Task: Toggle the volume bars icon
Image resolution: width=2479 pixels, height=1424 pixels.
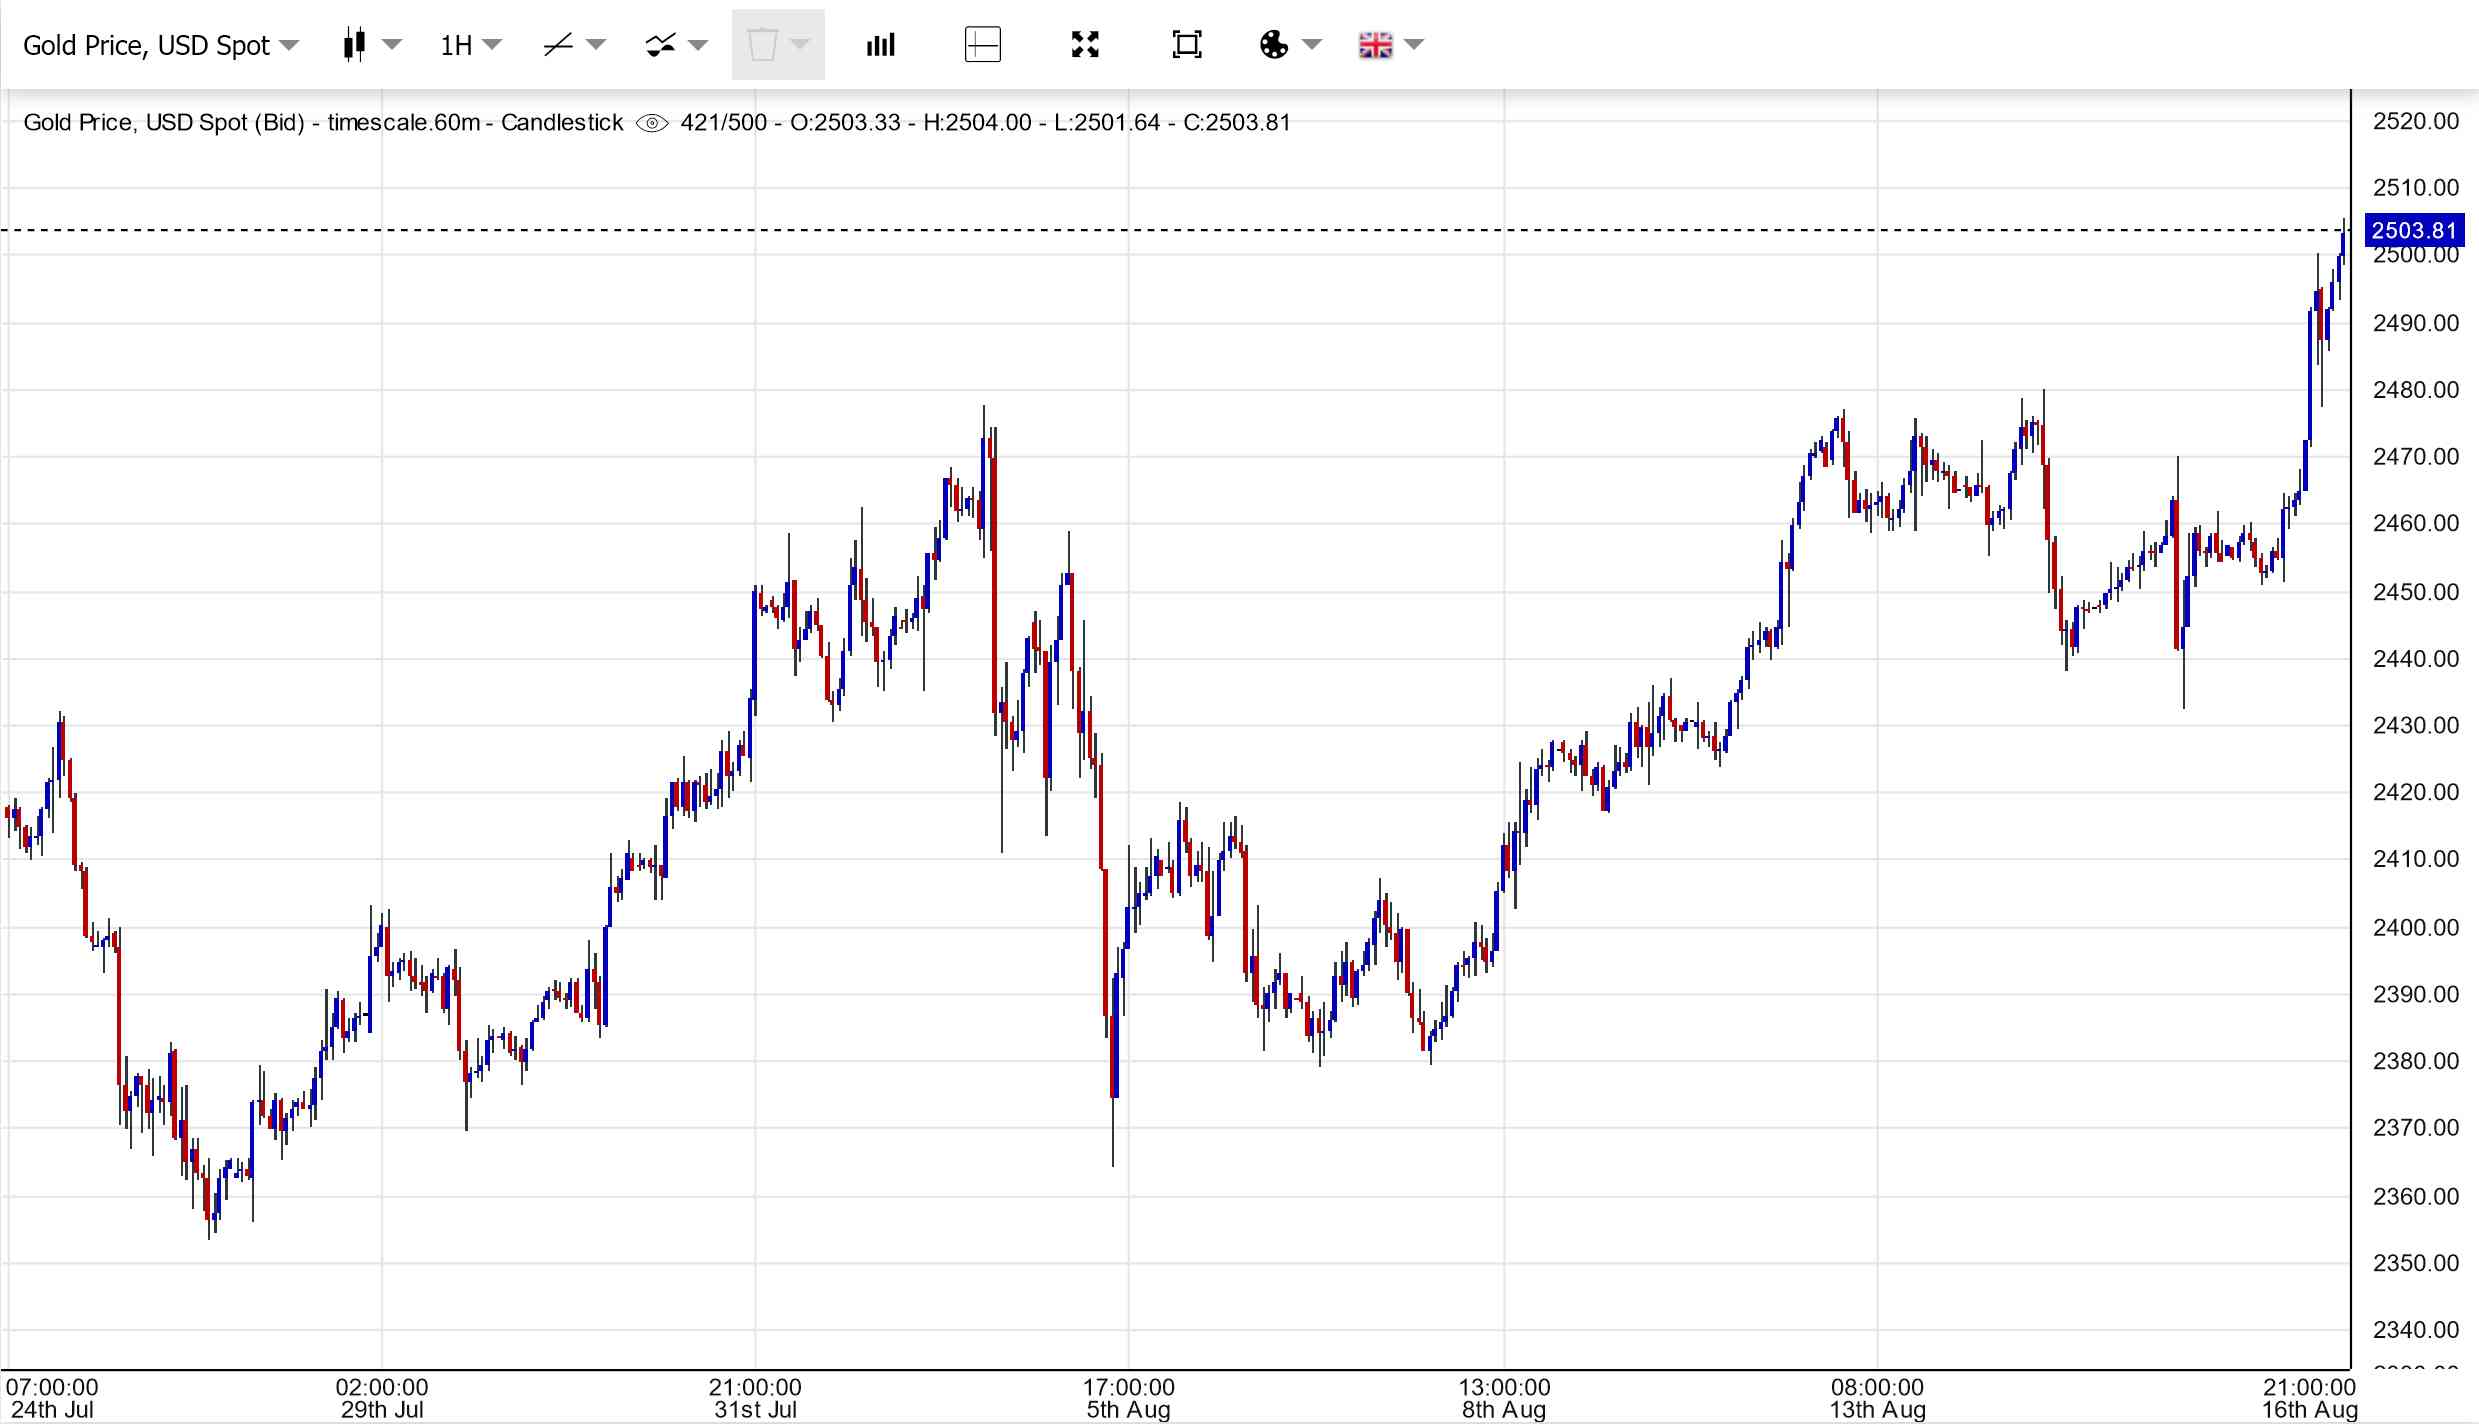Action: coord(880,45)
